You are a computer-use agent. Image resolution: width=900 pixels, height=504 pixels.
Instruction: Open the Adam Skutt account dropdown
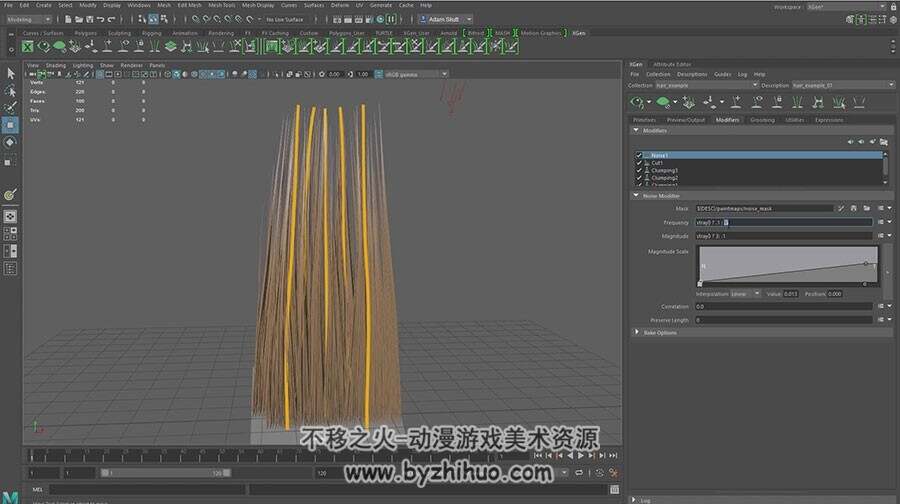tap(446, 20)
